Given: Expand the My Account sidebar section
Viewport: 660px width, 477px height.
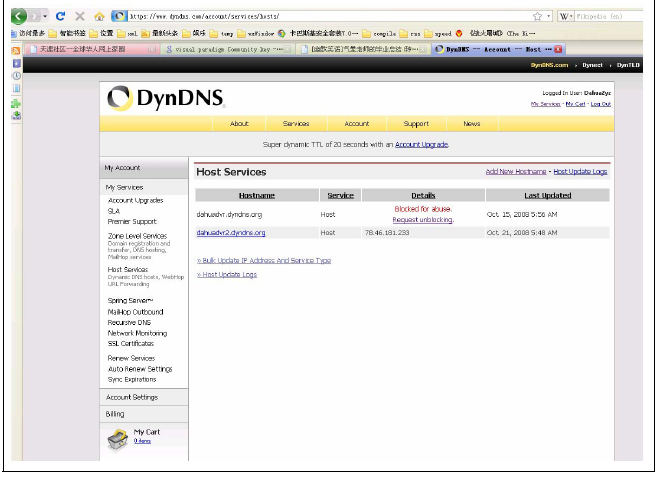Looking at the screenshot, I should pyautogui.click(x=144, y=168).
